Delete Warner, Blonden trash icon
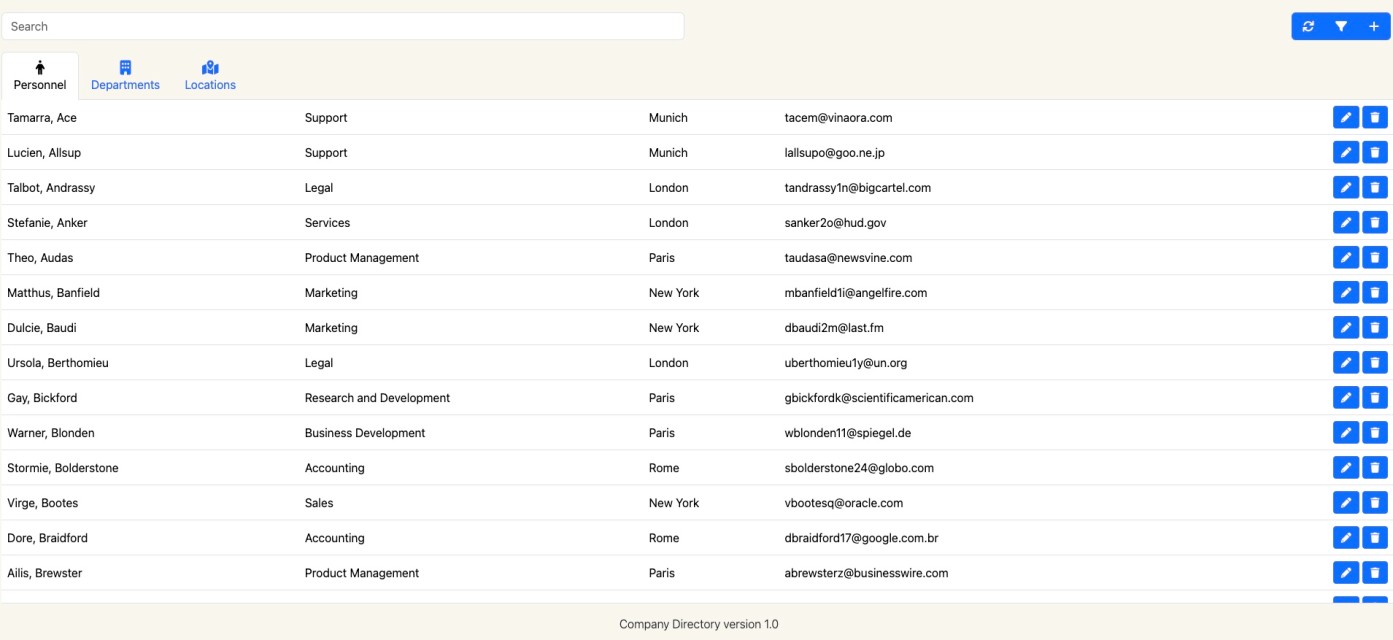Image resolution: width=1393 pixels, height=640 pixels. pos(1375,433)
